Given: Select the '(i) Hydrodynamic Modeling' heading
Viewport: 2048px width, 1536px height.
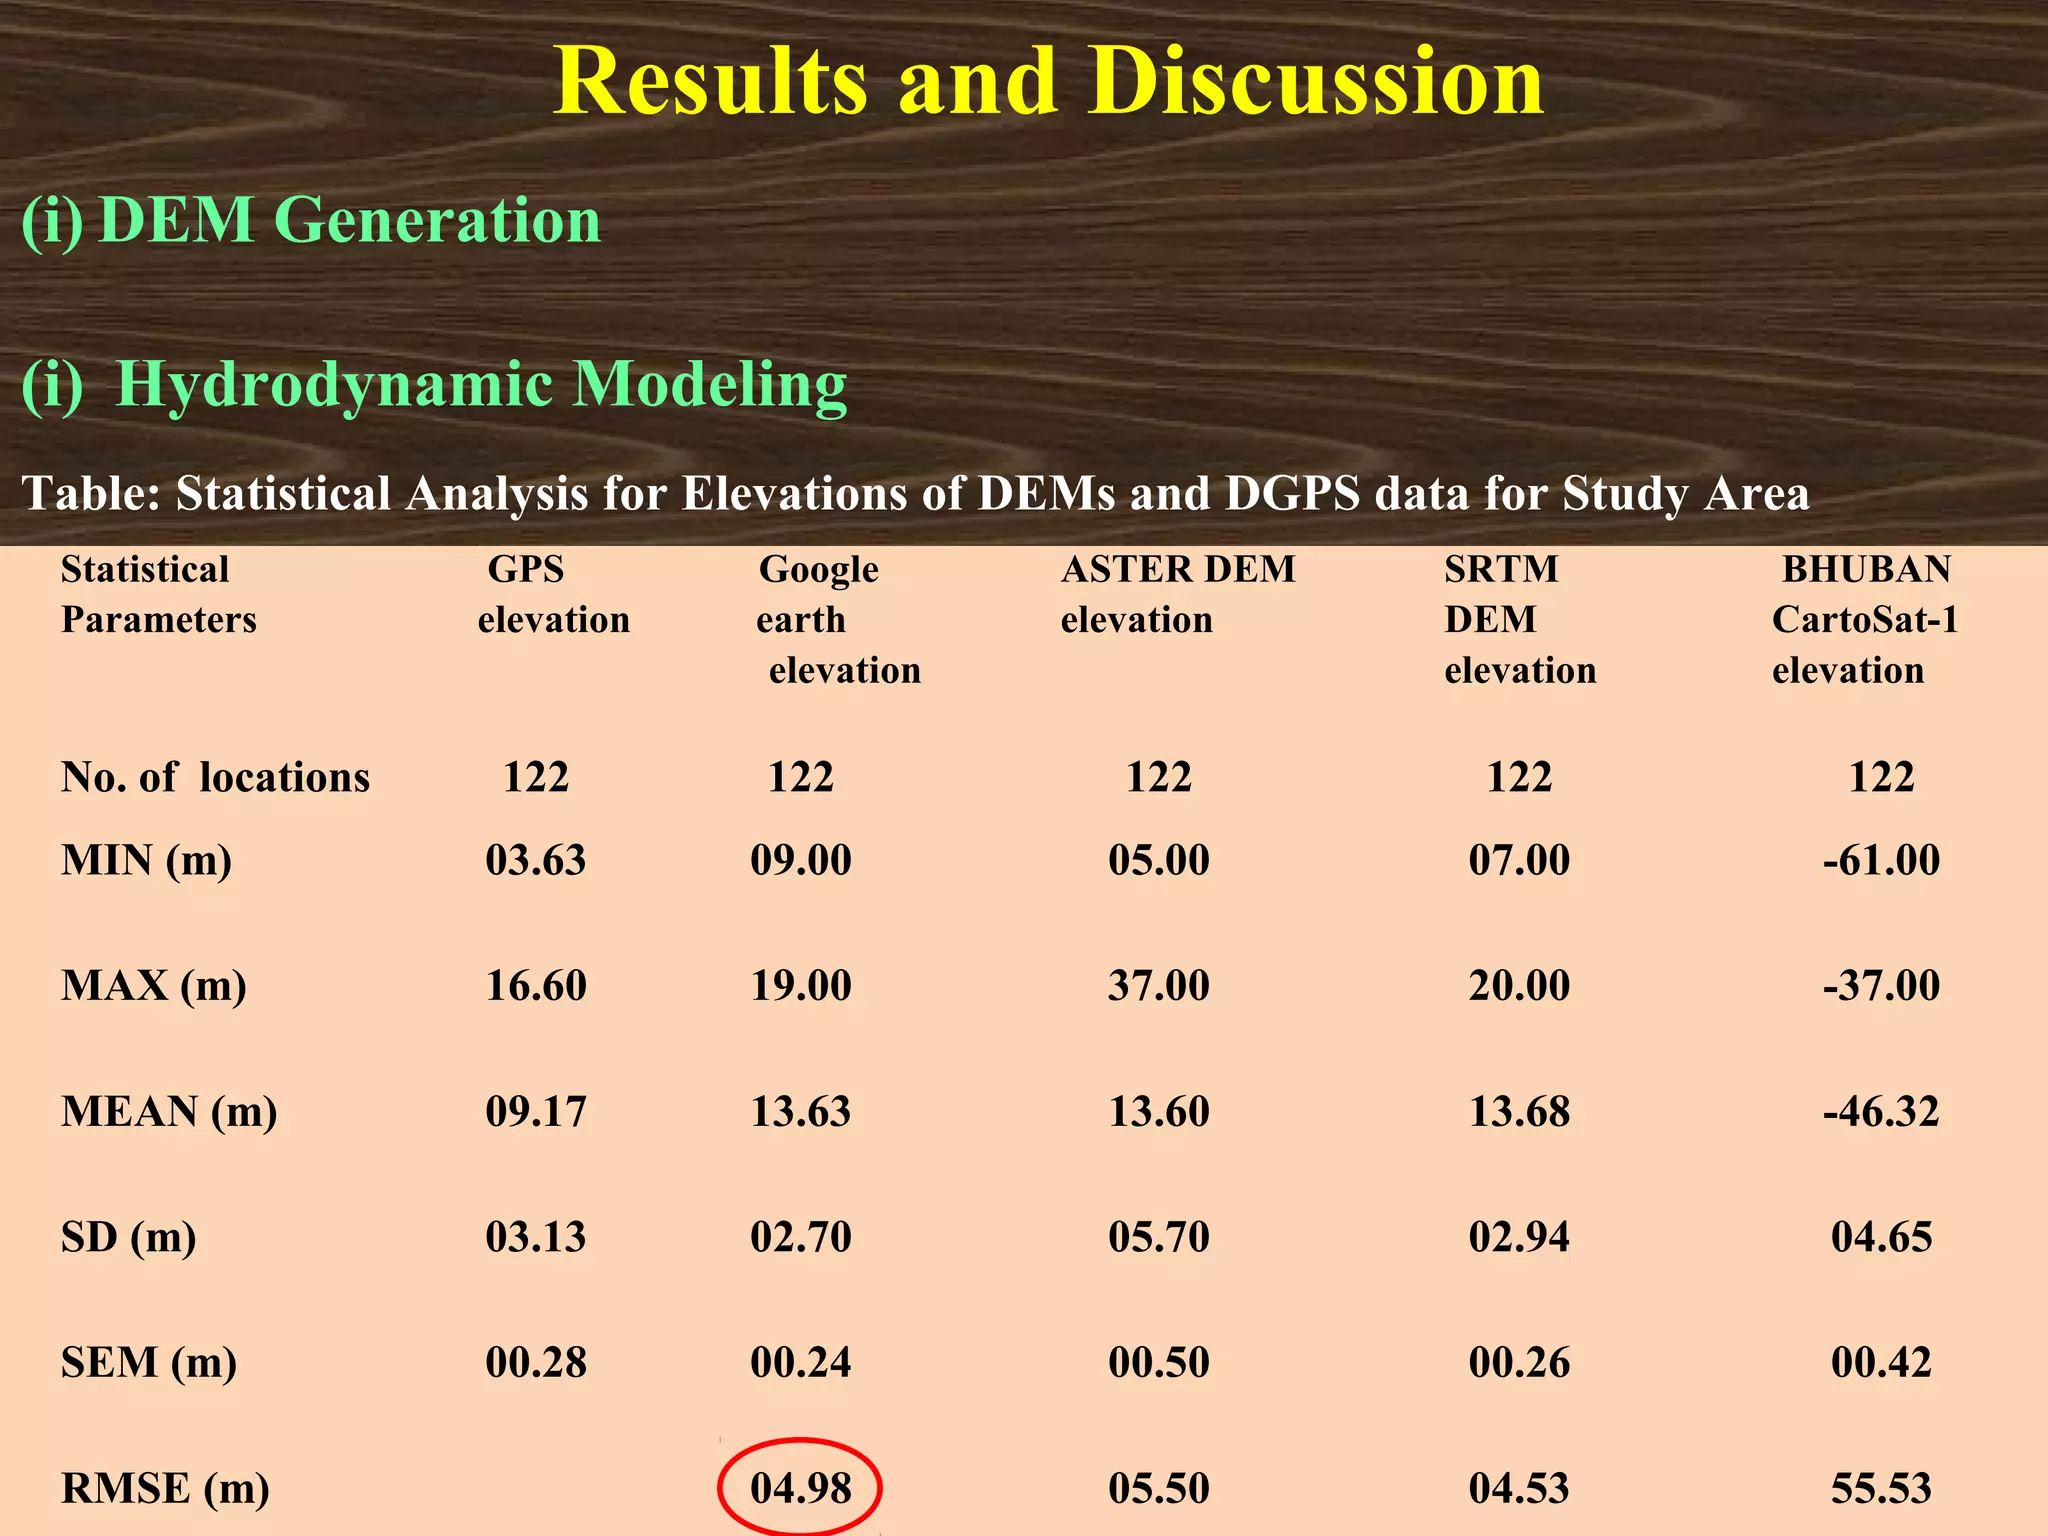Looking at the screenshot, I should [x=434, y=385].
